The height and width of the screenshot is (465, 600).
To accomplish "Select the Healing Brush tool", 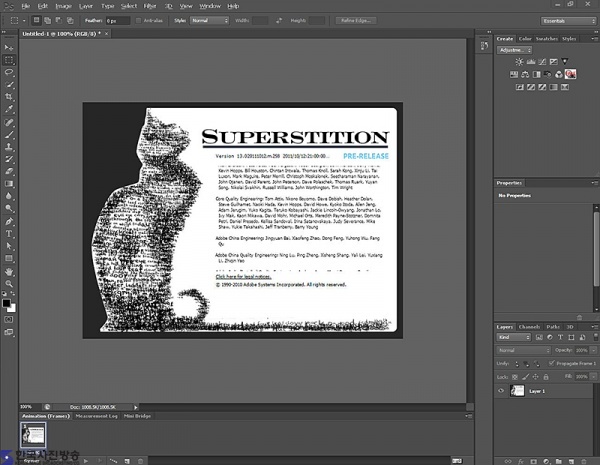I will (8, 122).
